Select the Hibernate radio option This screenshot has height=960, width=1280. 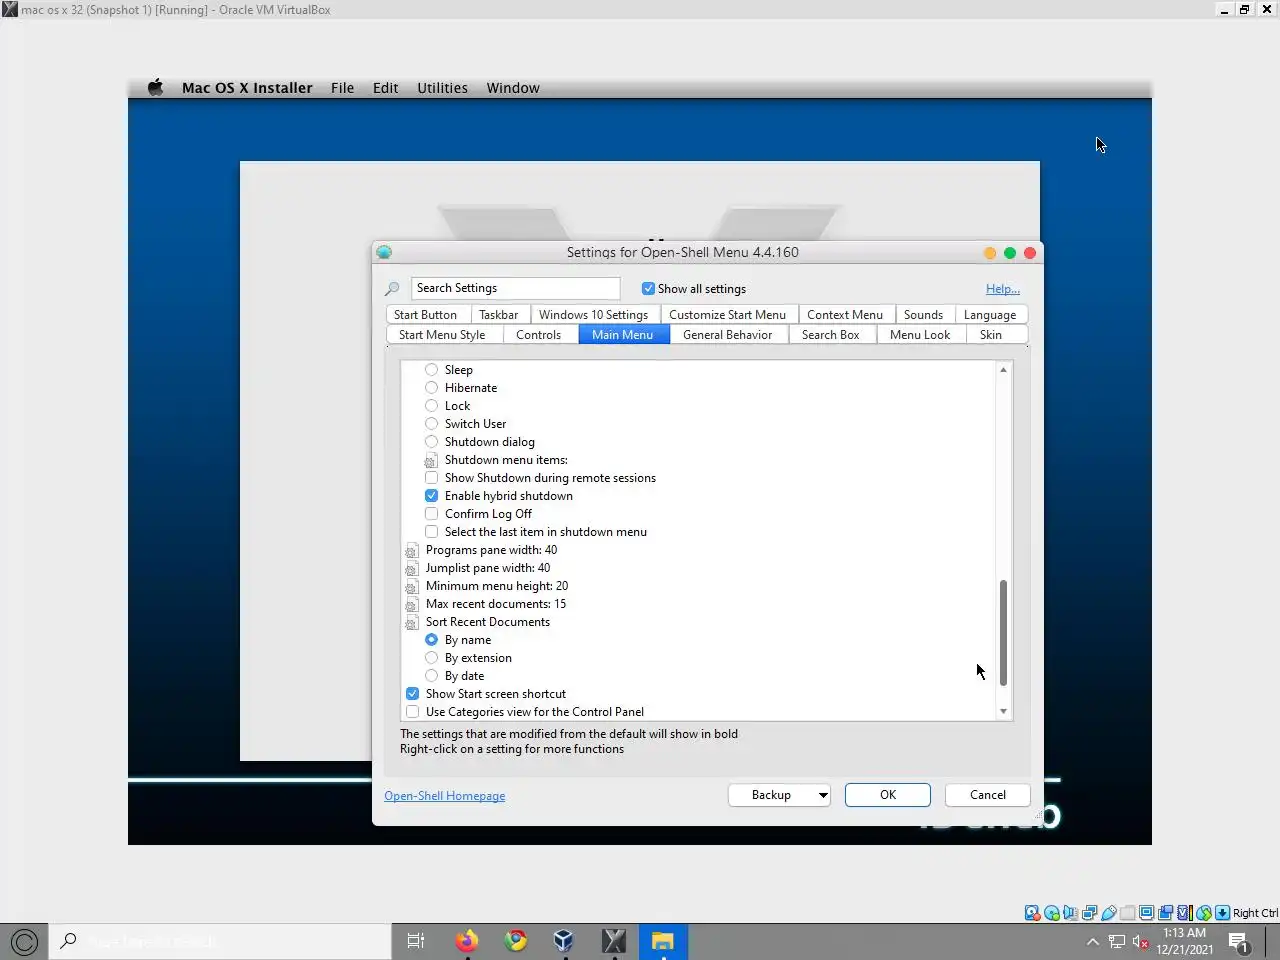pyautogui.click(x=431, y=388)
